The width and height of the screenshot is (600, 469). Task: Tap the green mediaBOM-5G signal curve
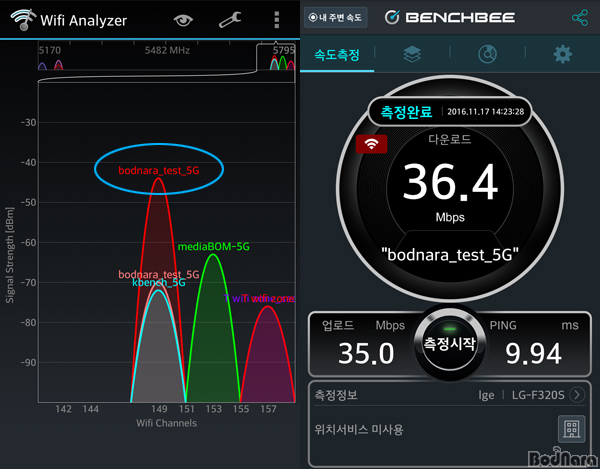point(213,329)
